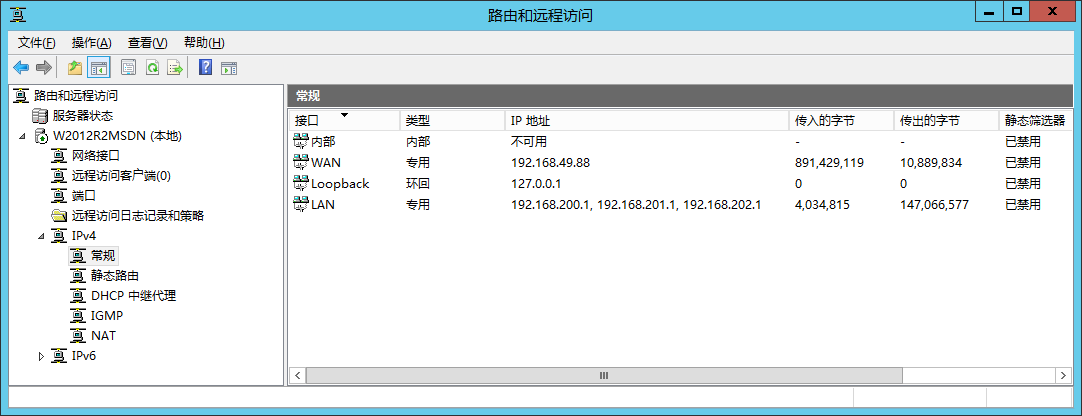Click 环回 type in Loopback row

click(417, 184)
